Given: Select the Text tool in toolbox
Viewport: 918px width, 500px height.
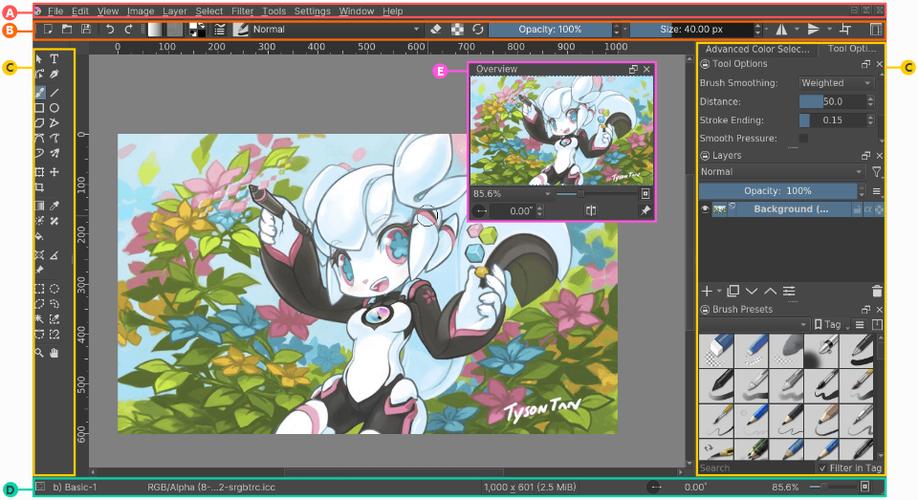Looking at the screenshot, I should click(54, 59).
